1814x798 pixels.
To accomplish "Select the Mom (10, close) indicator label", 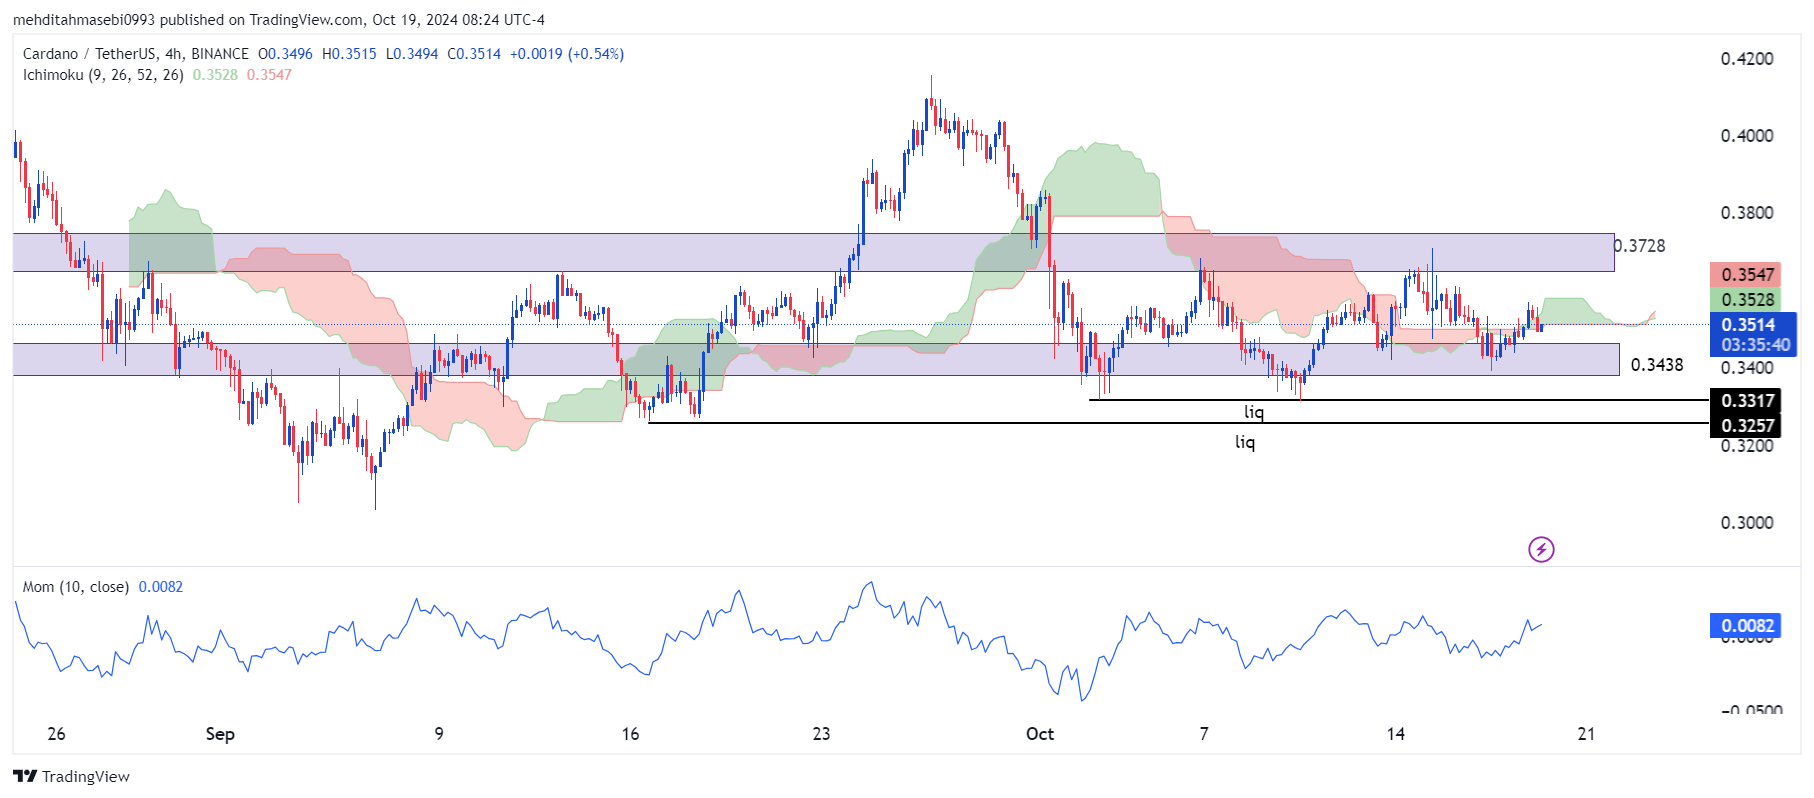I will tap(76, 587).
